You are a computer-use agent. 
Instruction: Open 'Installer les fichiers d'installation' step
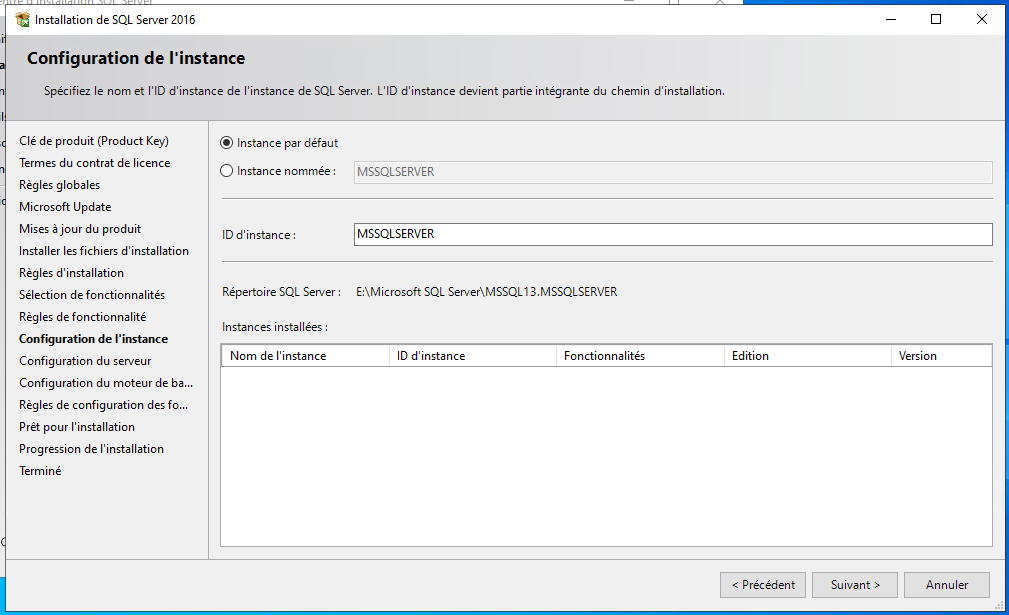104,250
